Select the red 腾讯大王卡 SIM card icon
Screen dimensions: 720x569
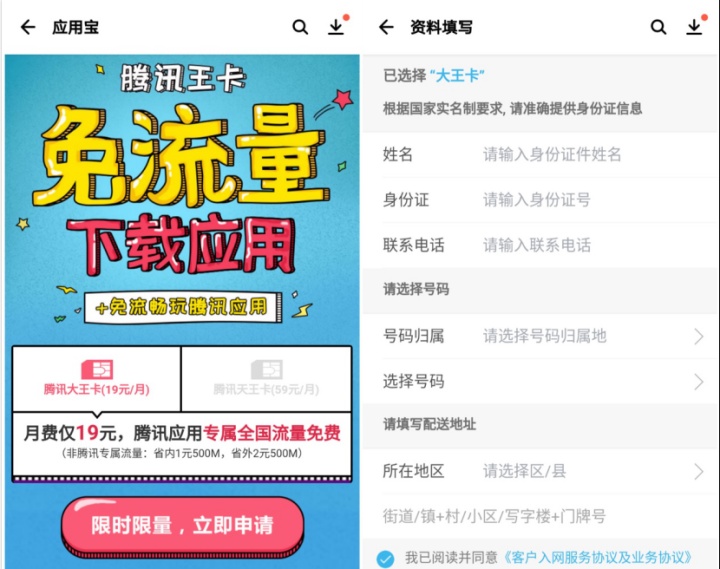click(97, 369)
